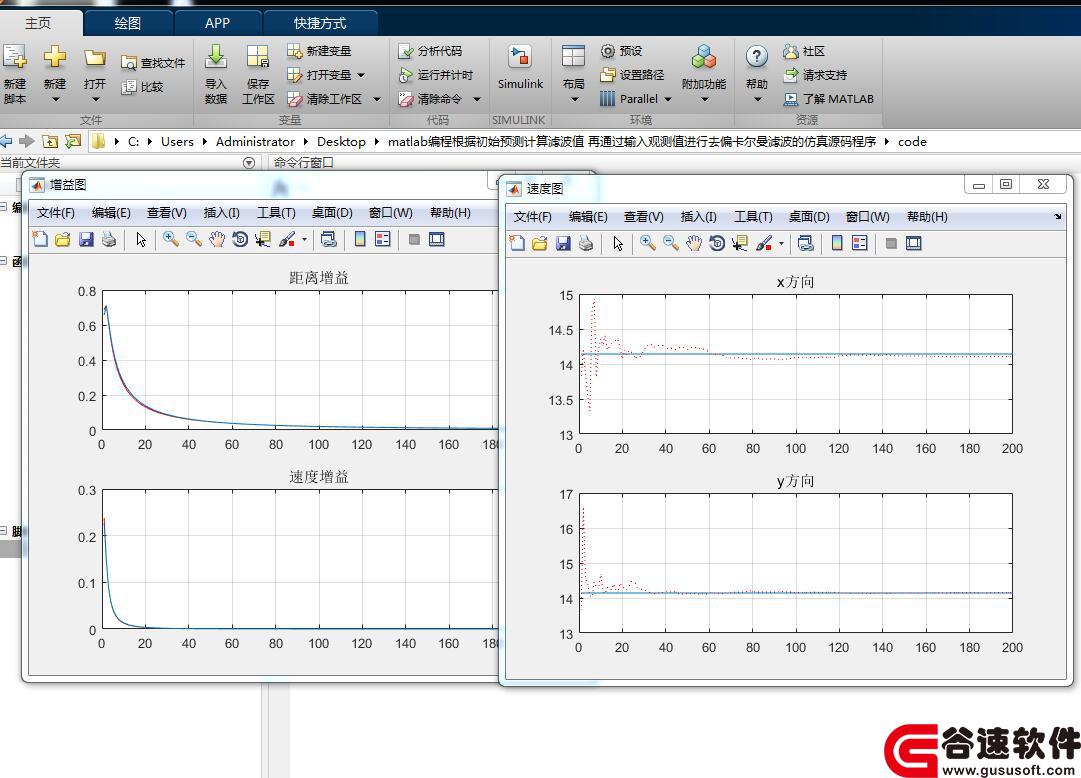This screenshot has width=1081, height=778.
Task: Toggle pan hand tool in 增益图 toolbar
Action: click(216, 239)
